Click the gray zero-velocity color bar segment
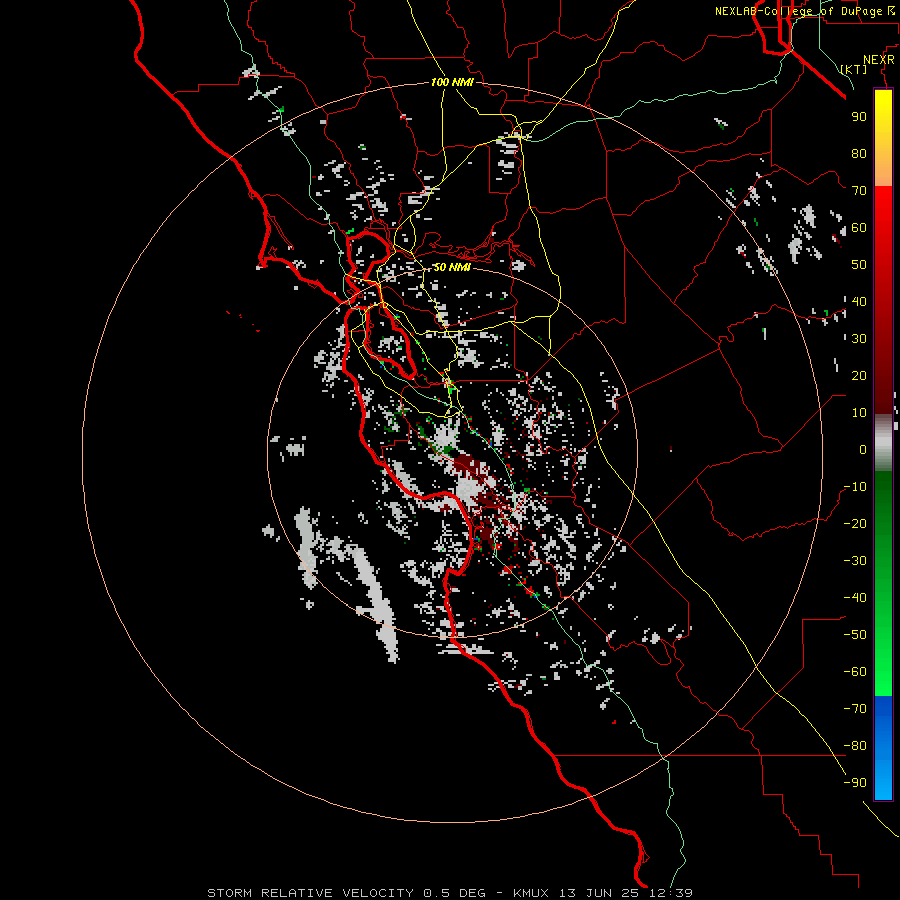 pos(883,442)
